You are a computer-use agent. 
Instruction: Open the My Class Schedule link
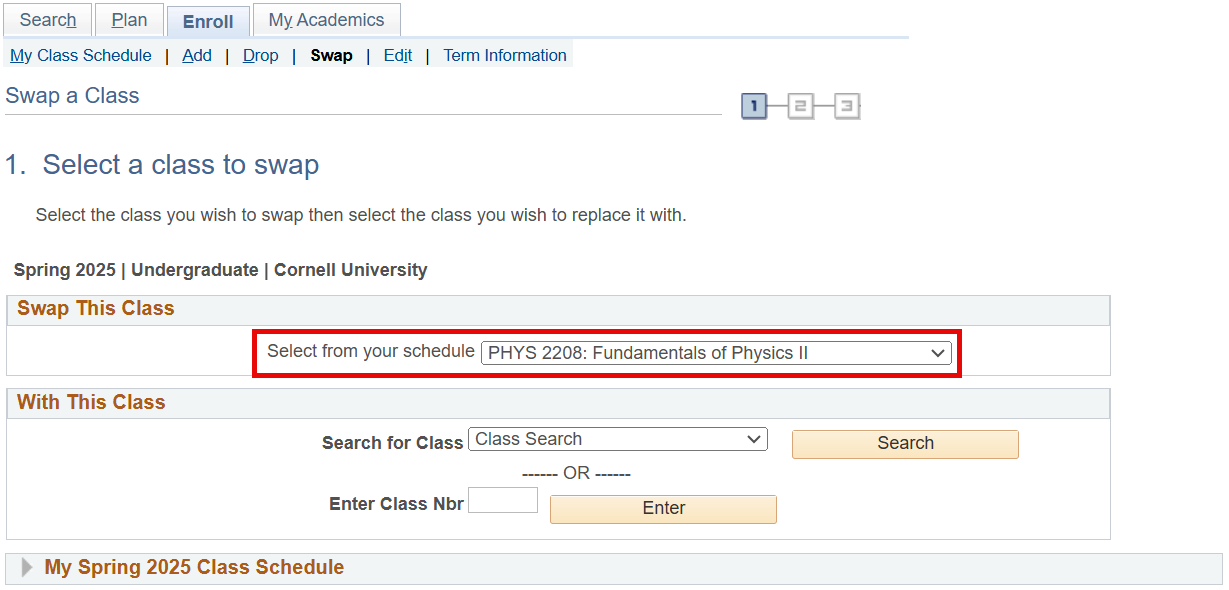[81, 56]
